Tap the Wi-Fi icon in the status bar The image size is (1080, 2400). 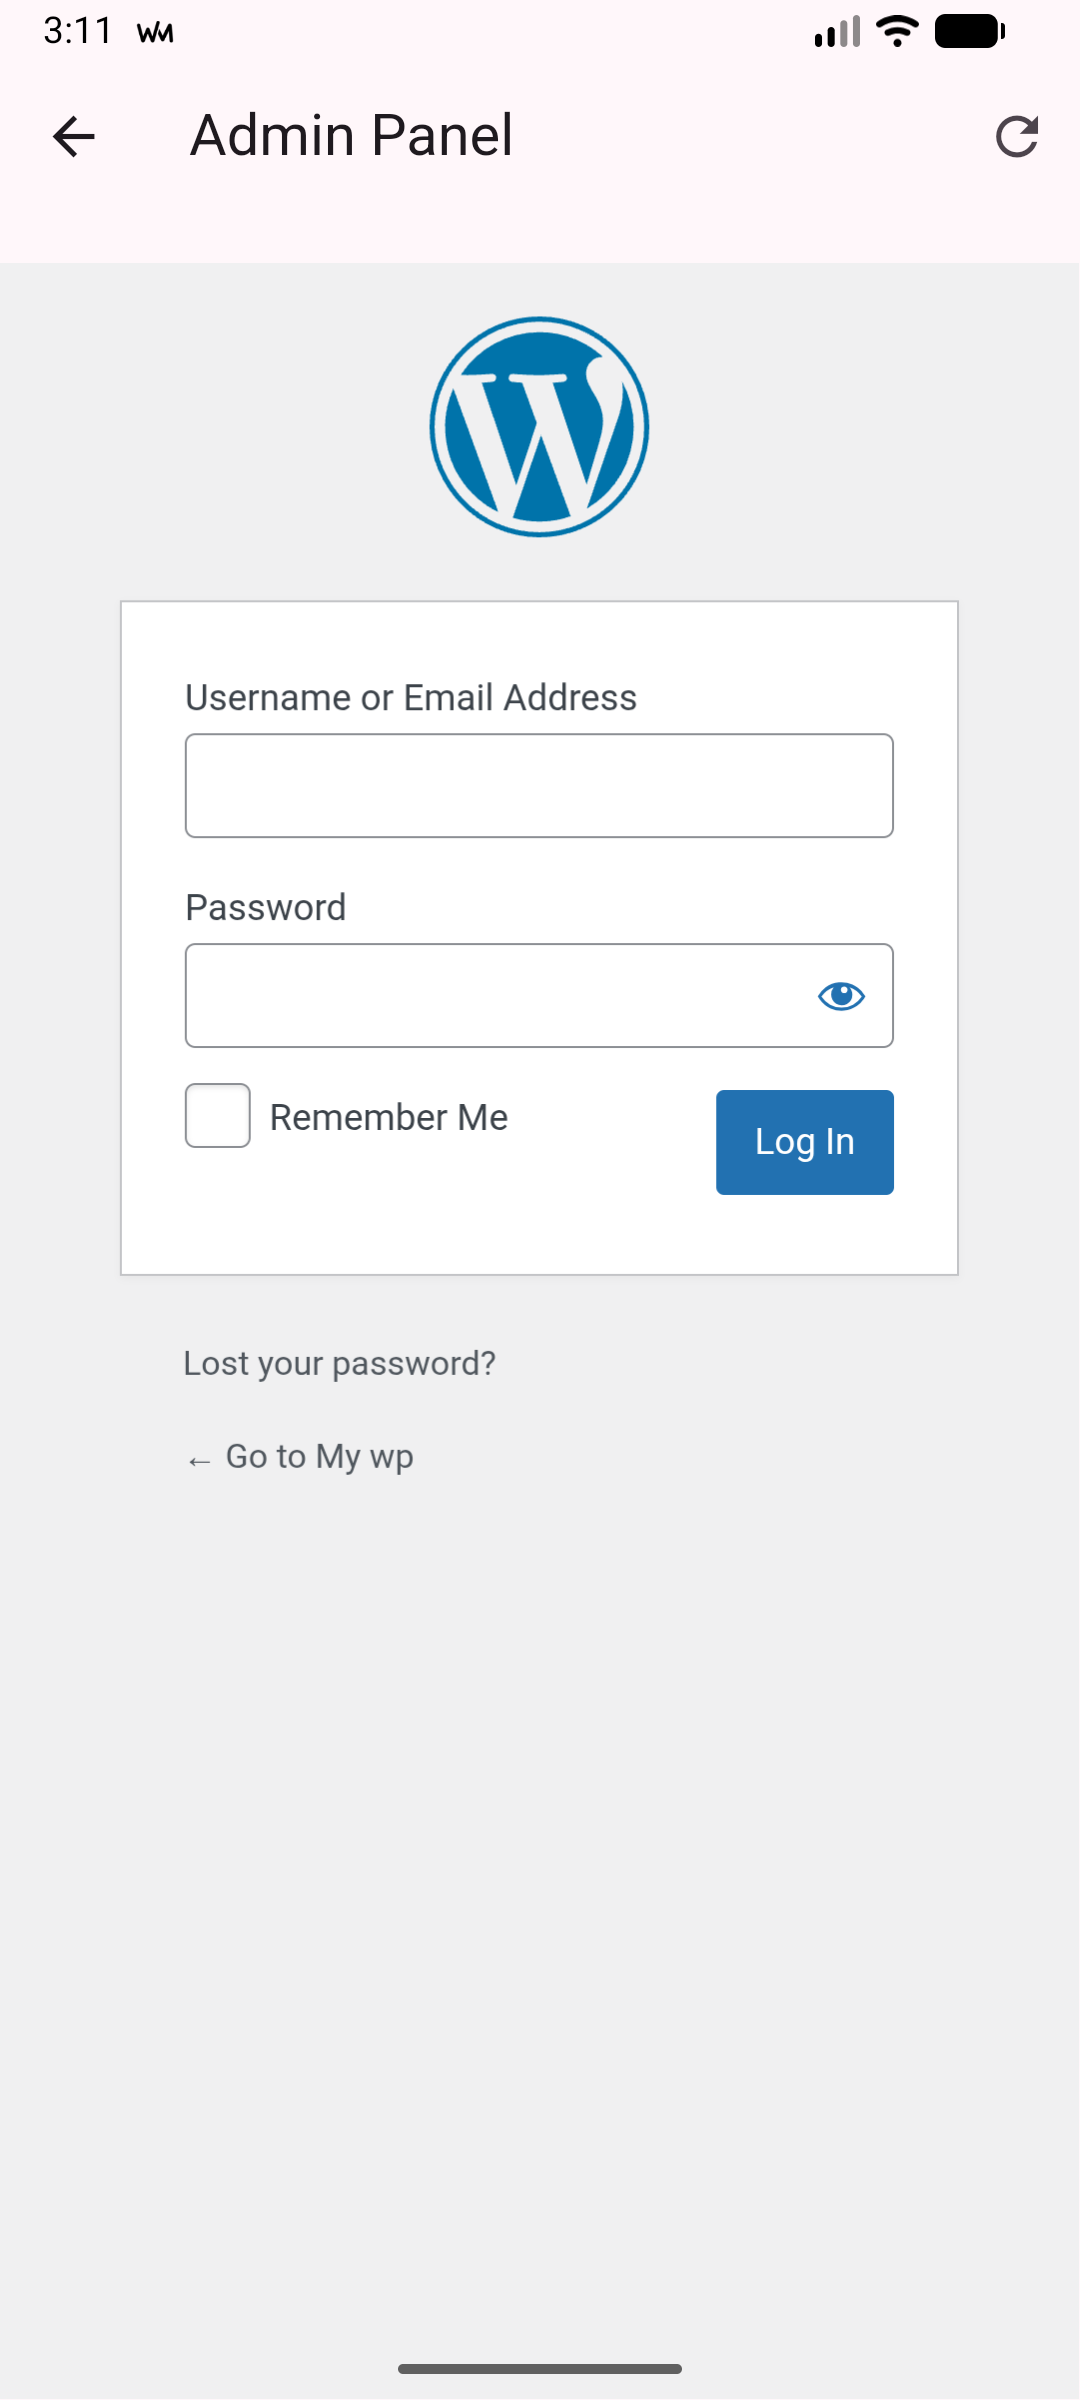pyautogui.click(x=895, y=31)
